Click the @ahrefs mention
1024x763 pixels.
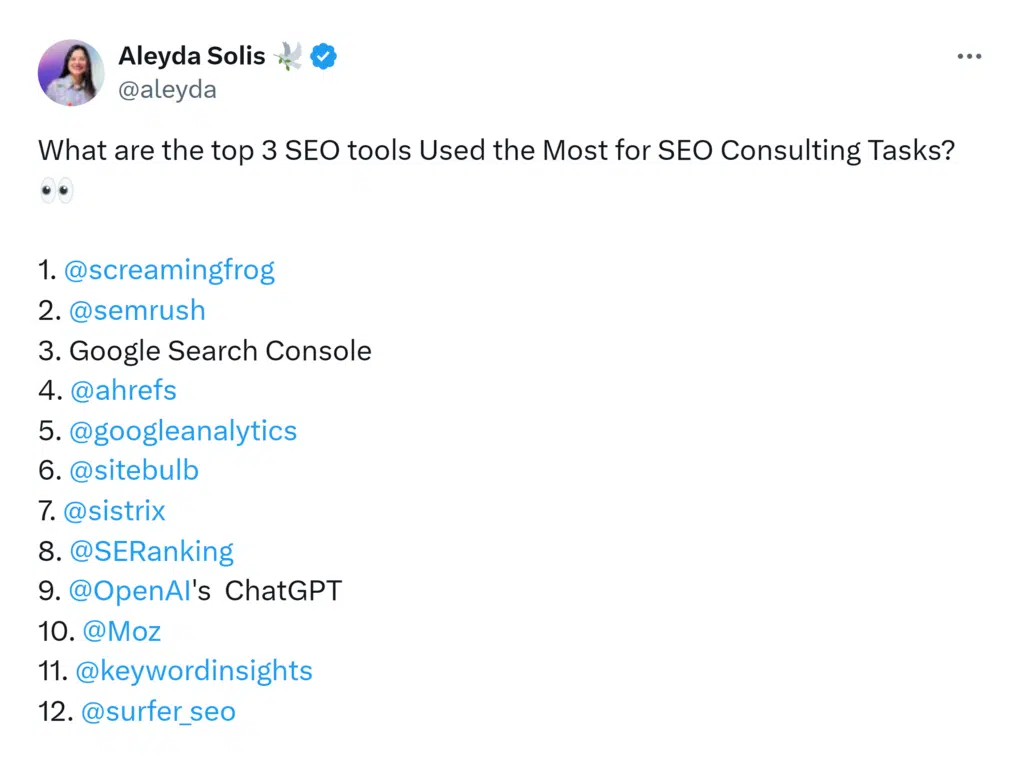pos(123,391)
